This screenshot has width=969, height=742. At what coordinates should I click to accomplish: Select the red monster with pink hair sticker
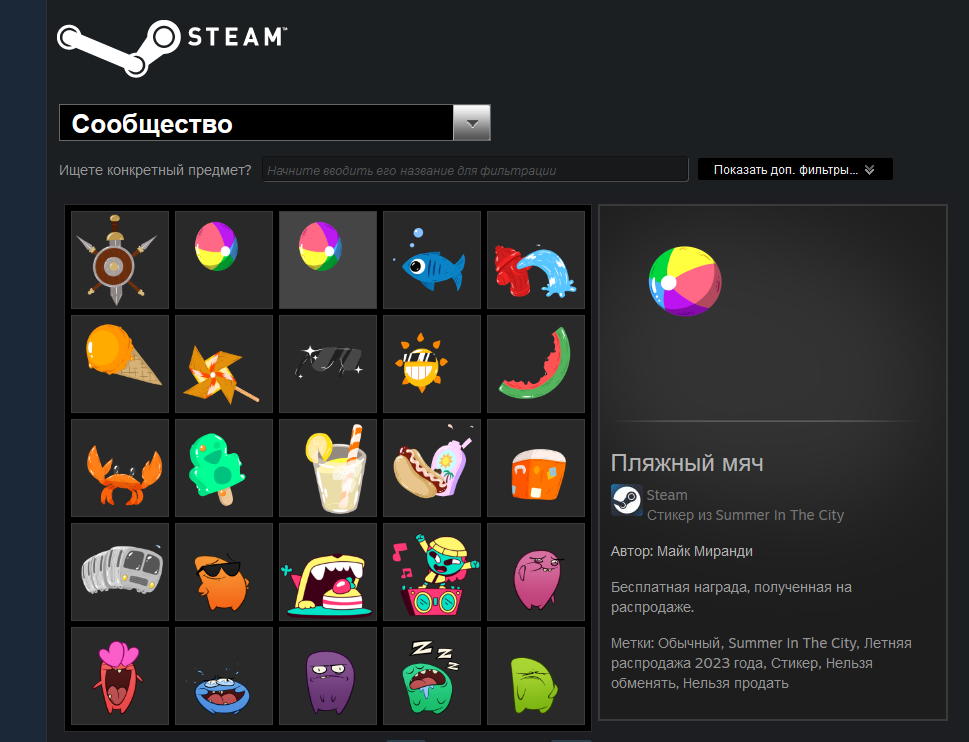click(120, 676)
